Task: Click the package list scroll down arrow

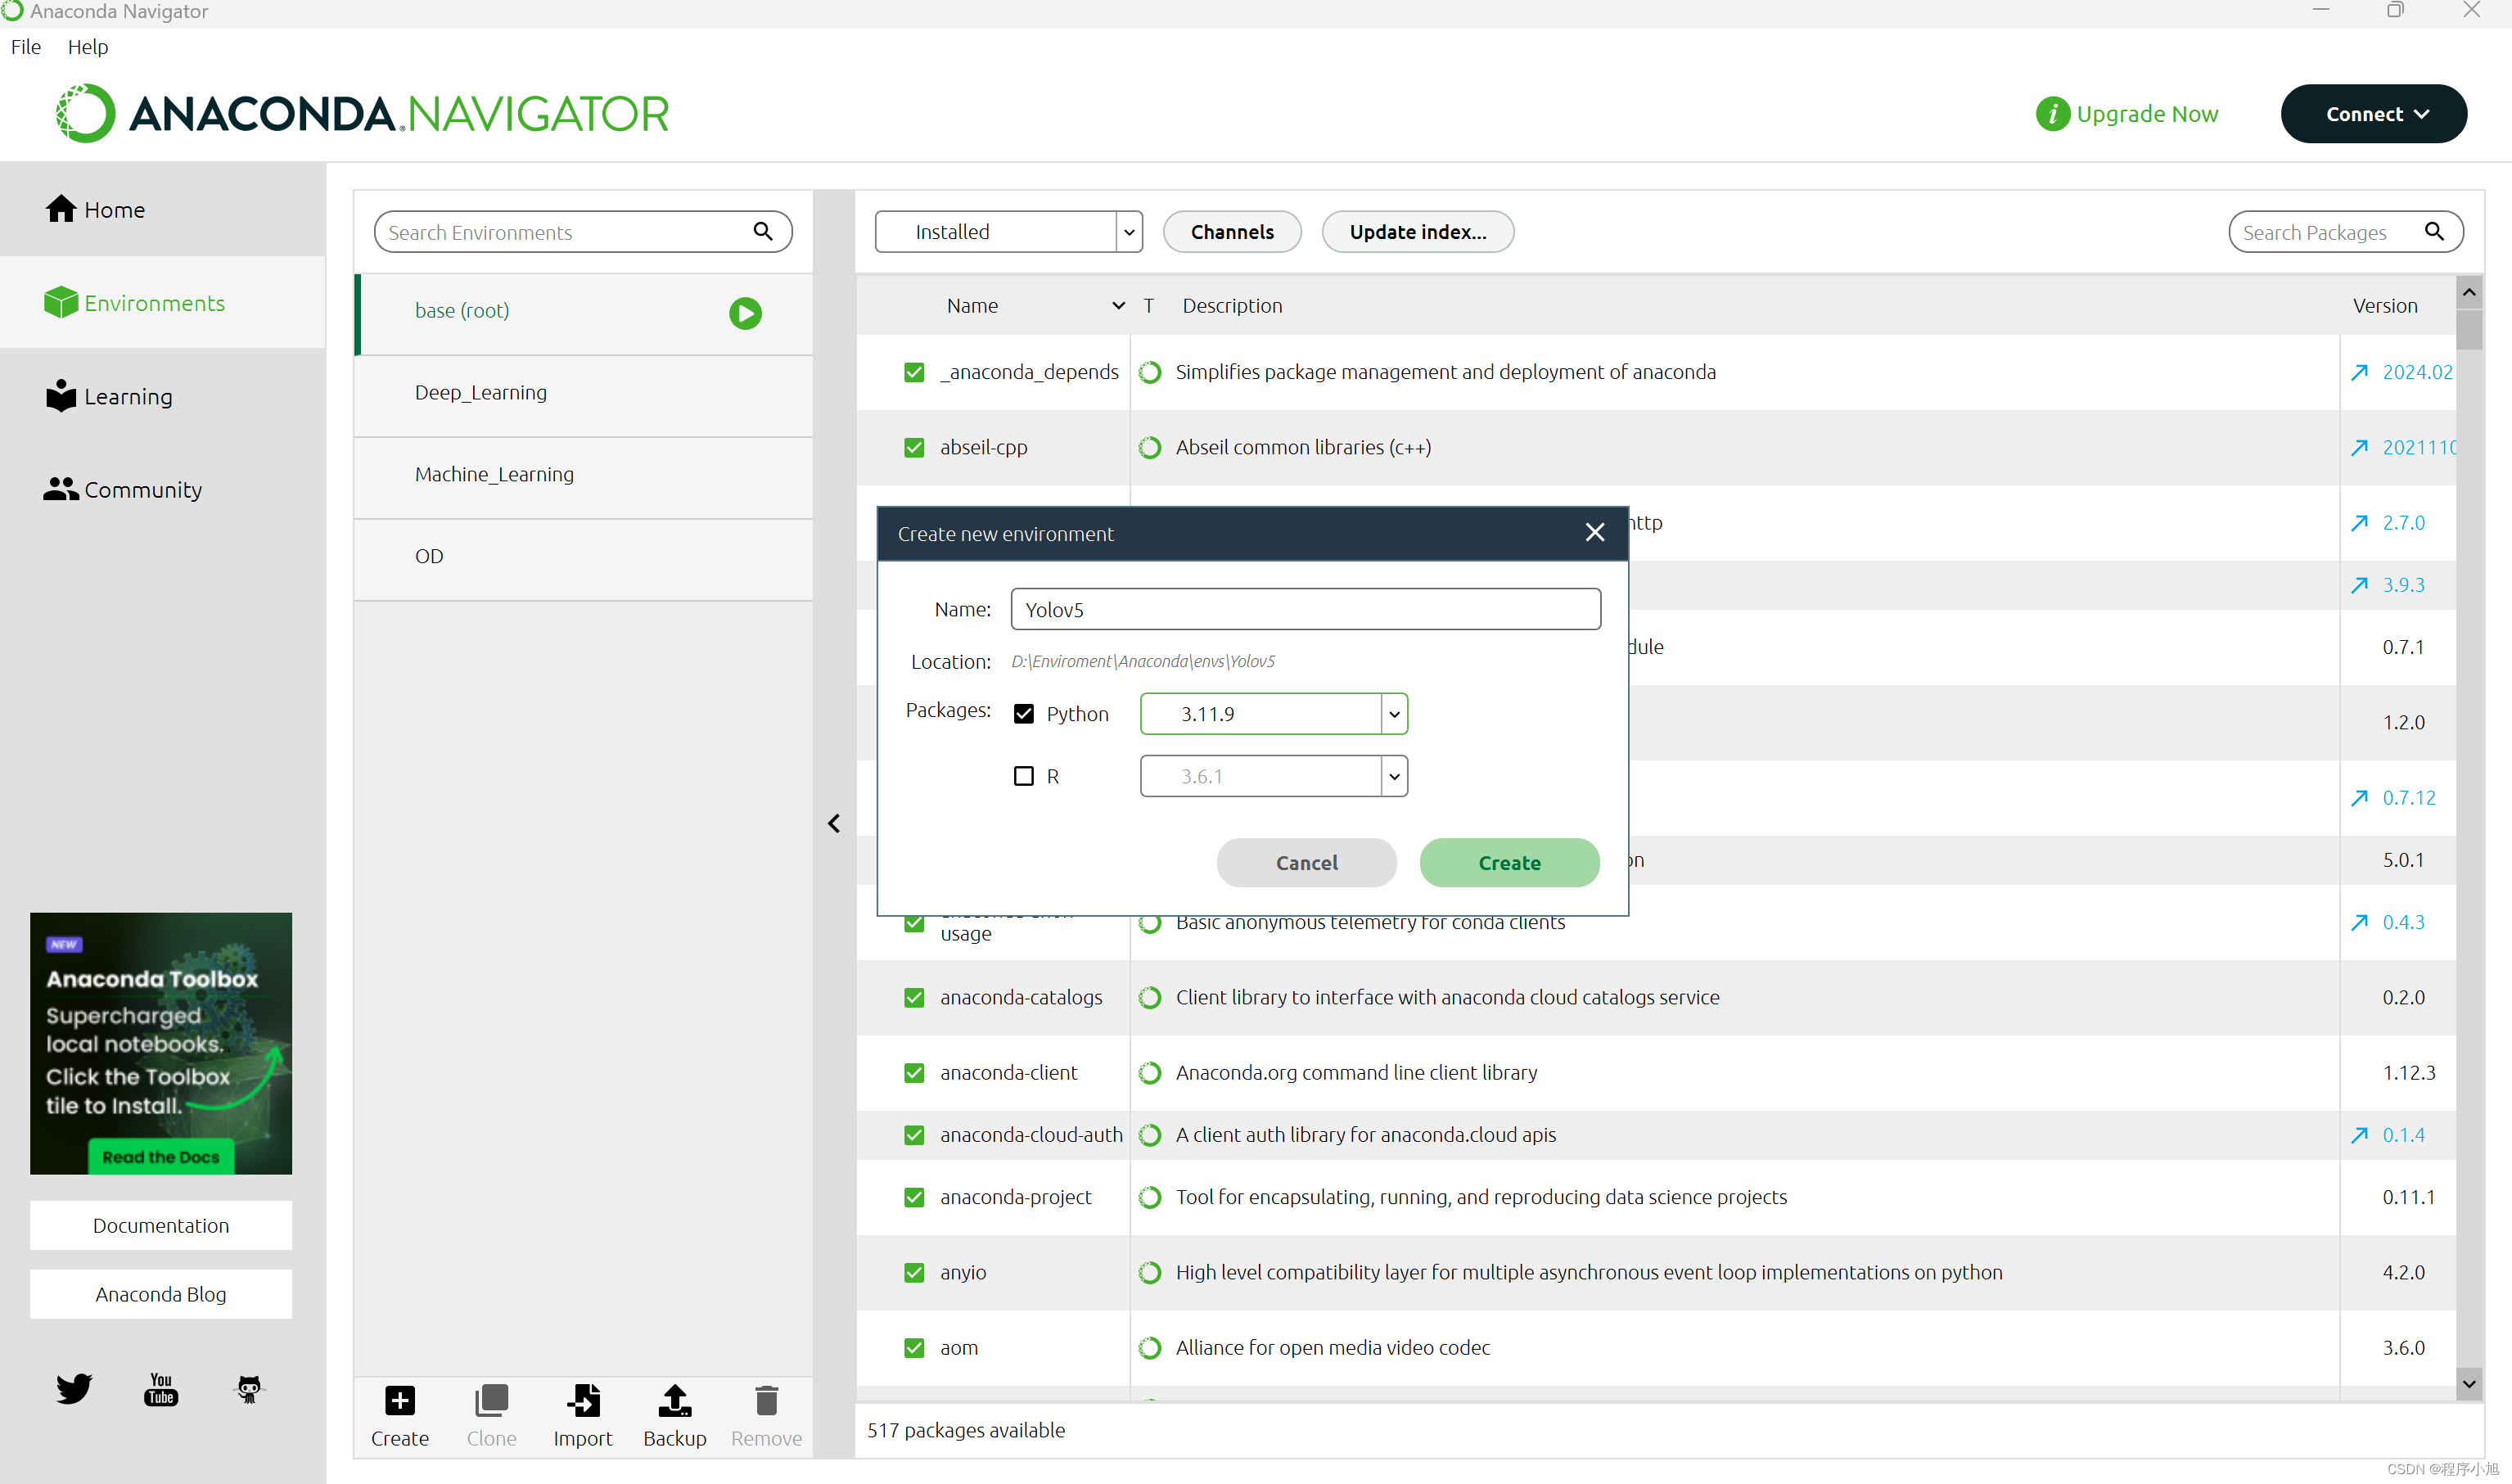Action: (2468, 1384)
